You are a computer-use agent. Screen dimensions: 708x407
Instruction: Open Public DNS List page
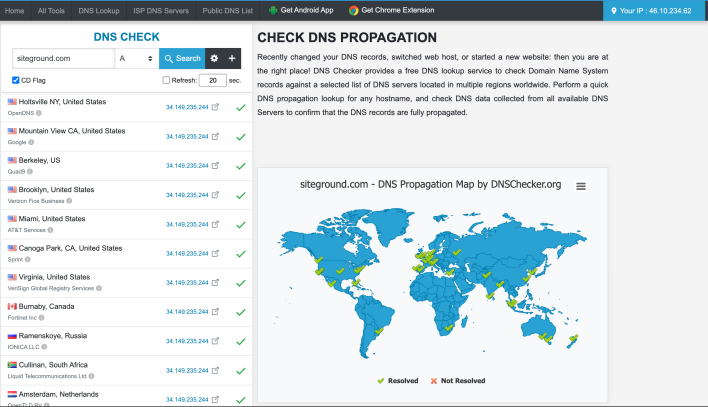click(x=228, y=11)
